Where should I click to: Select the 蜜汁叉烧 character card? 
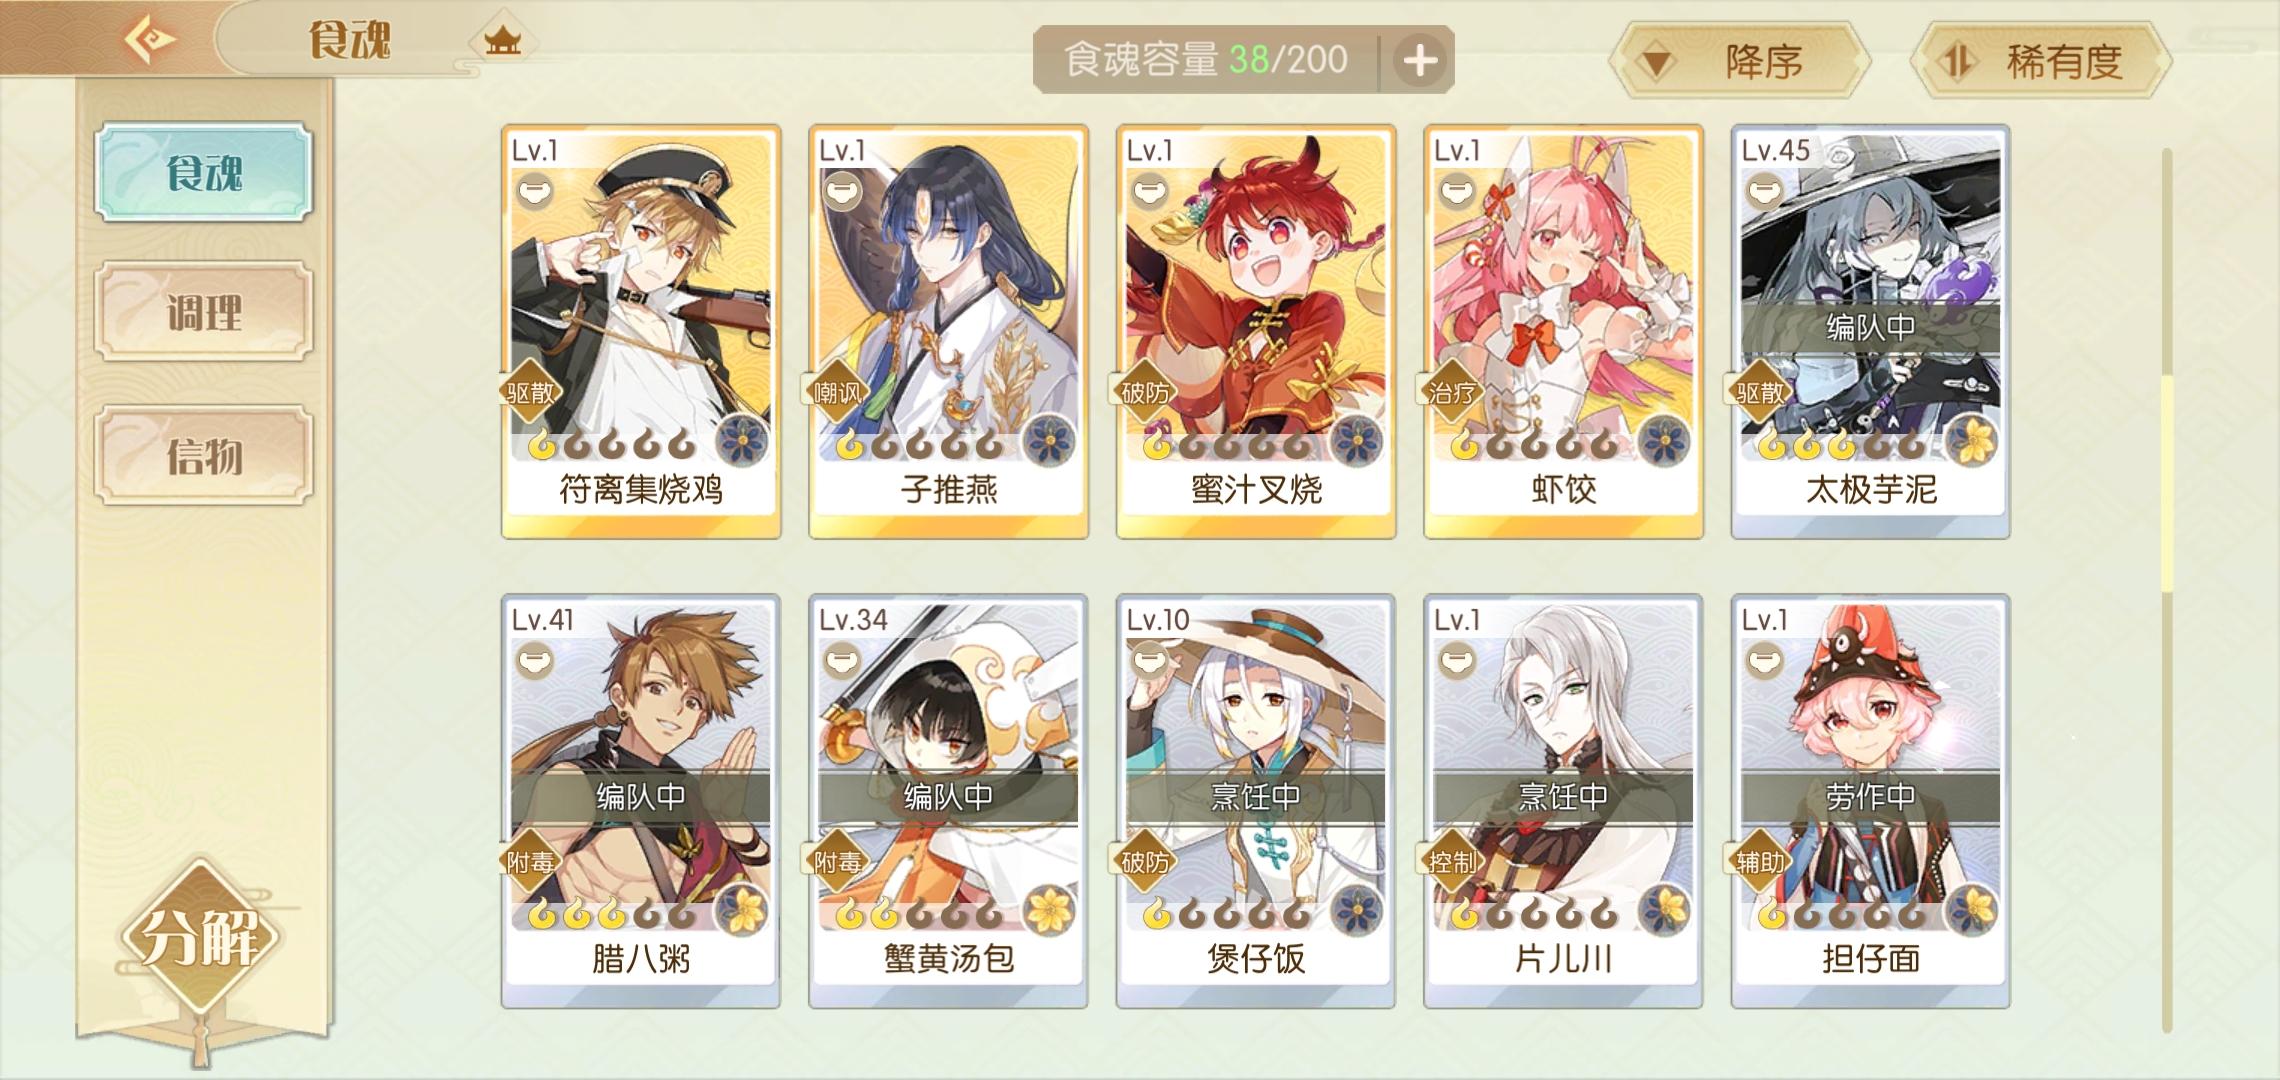click(1256, 332)
